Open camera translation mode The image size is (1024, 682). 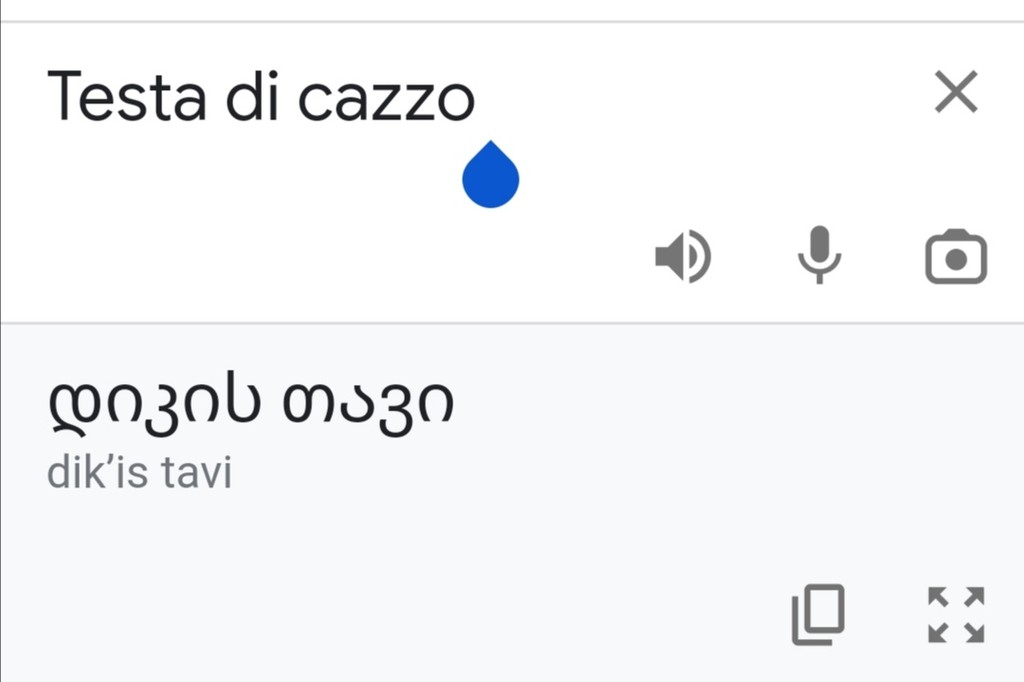(x=956, y=255)
